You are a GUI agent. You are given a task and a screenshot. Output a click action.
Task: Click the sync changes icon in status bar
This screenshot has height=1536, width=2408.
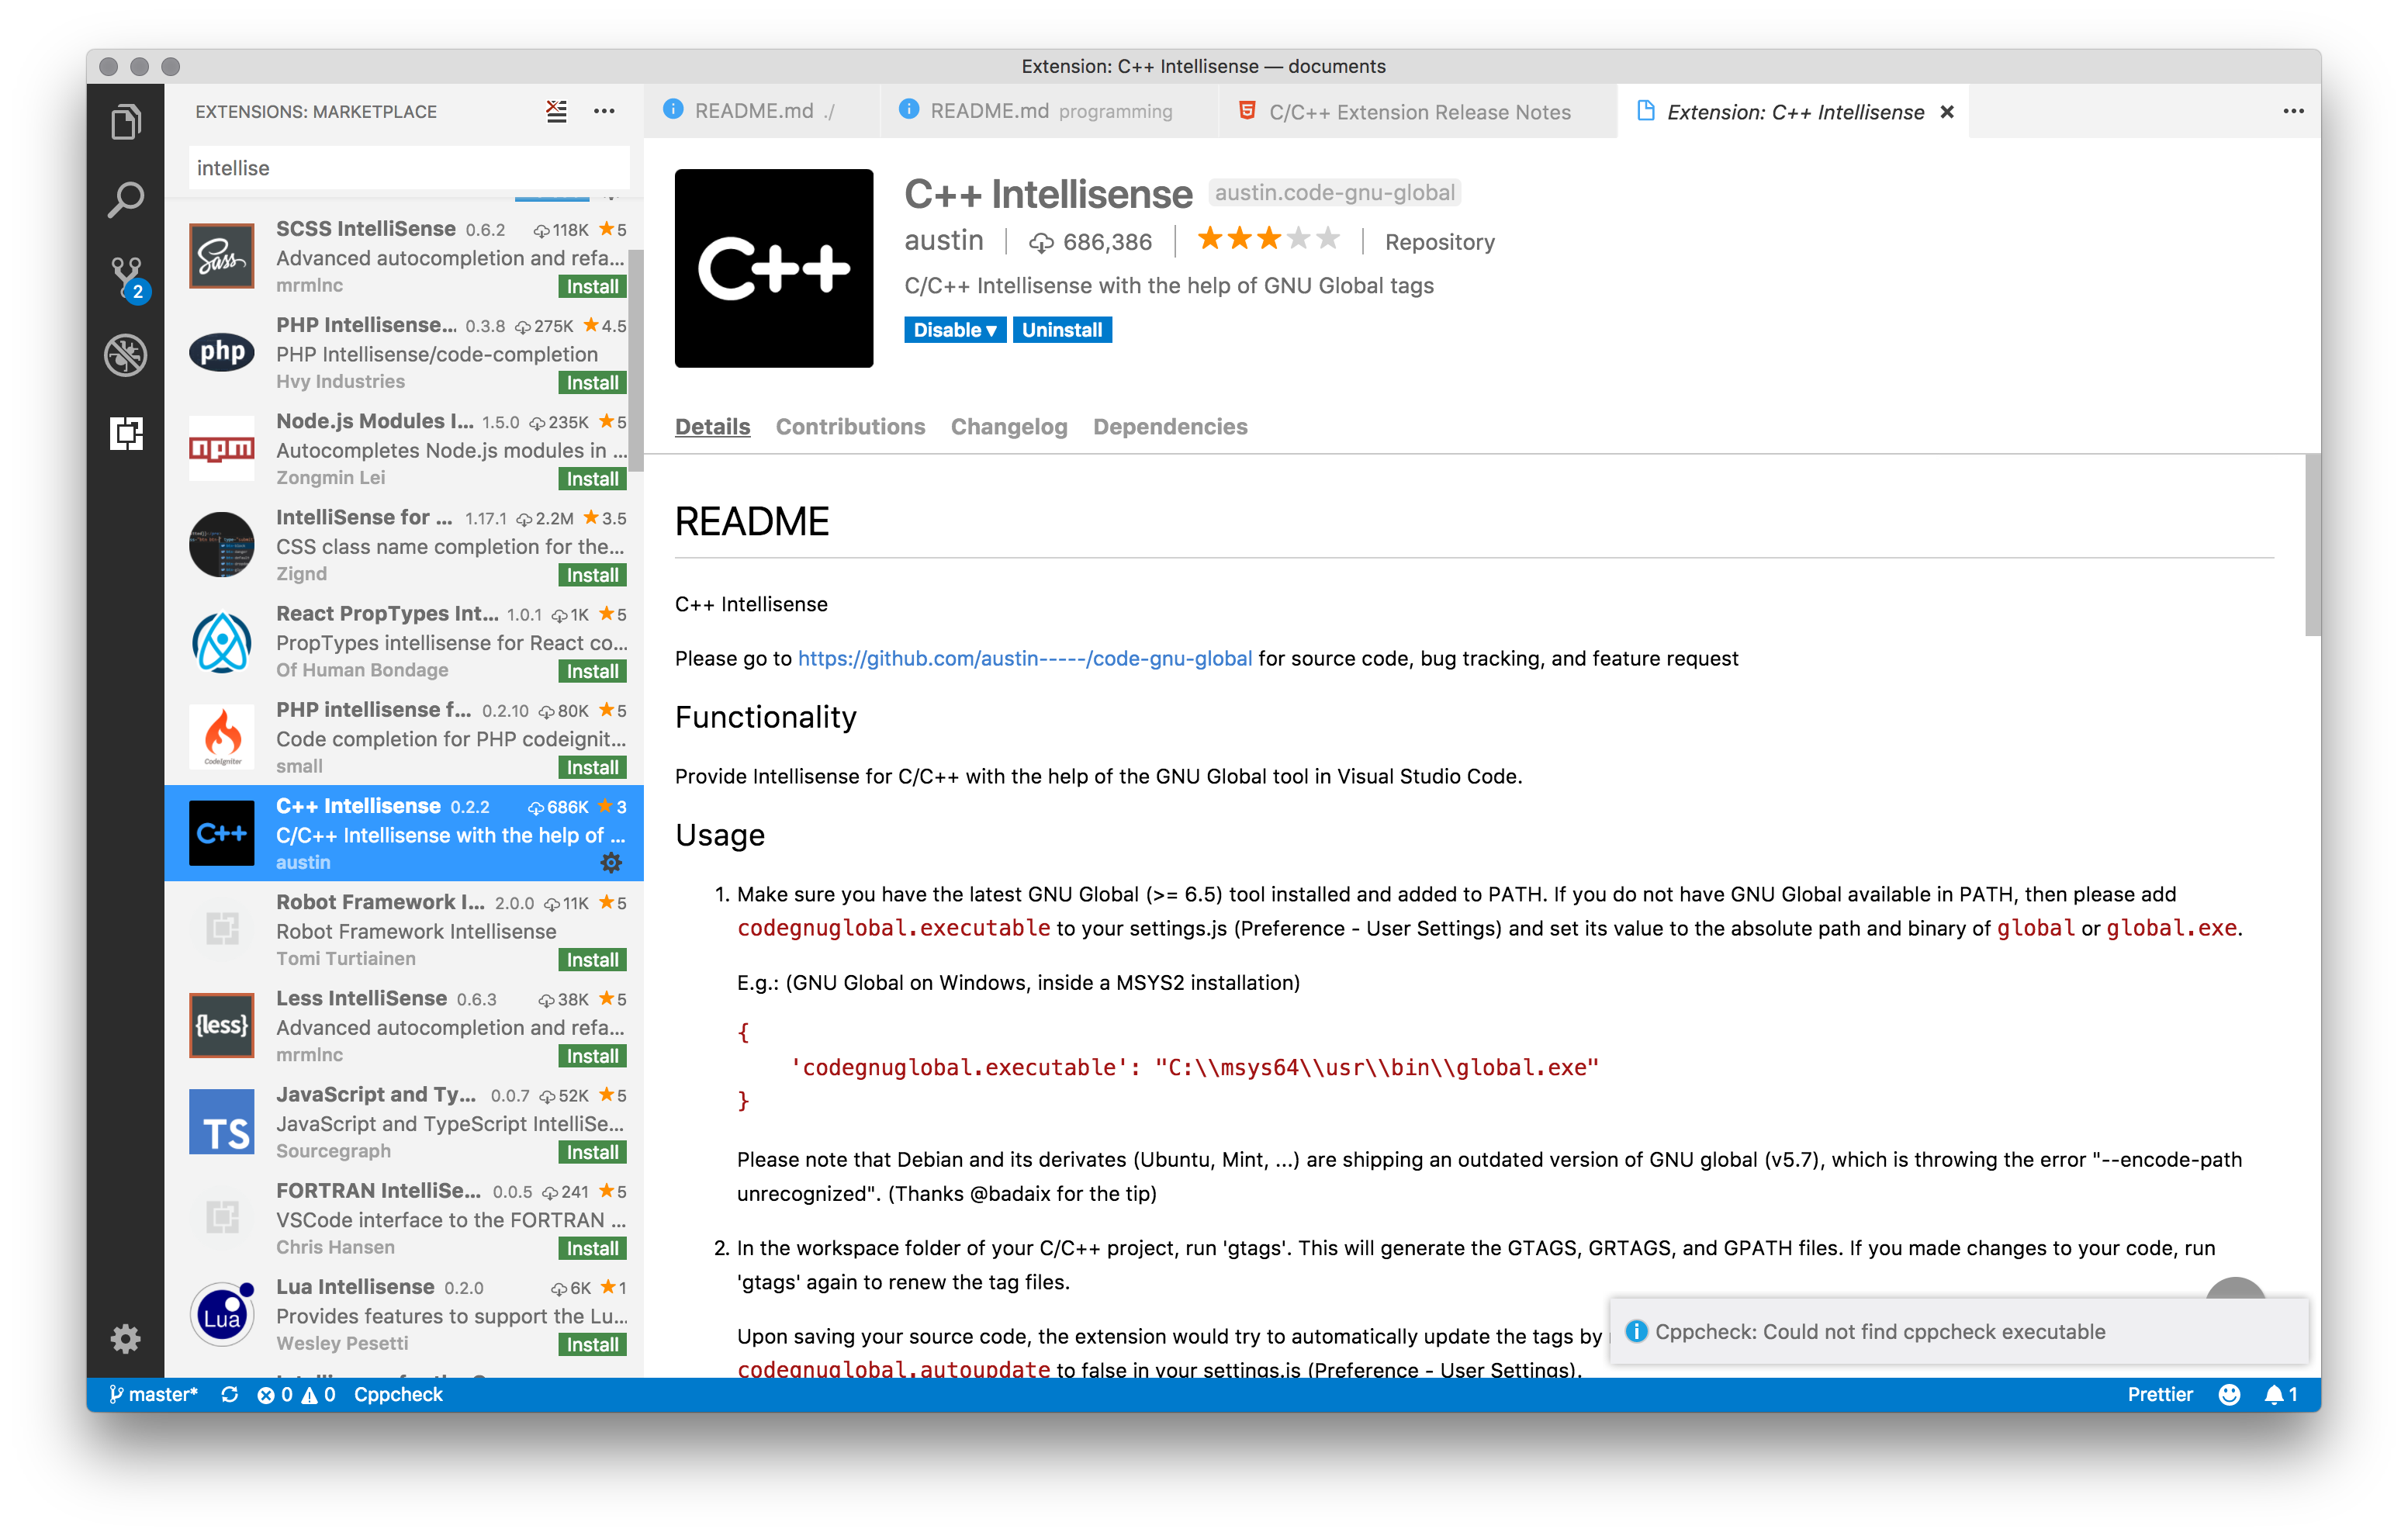pos(230,1394)
